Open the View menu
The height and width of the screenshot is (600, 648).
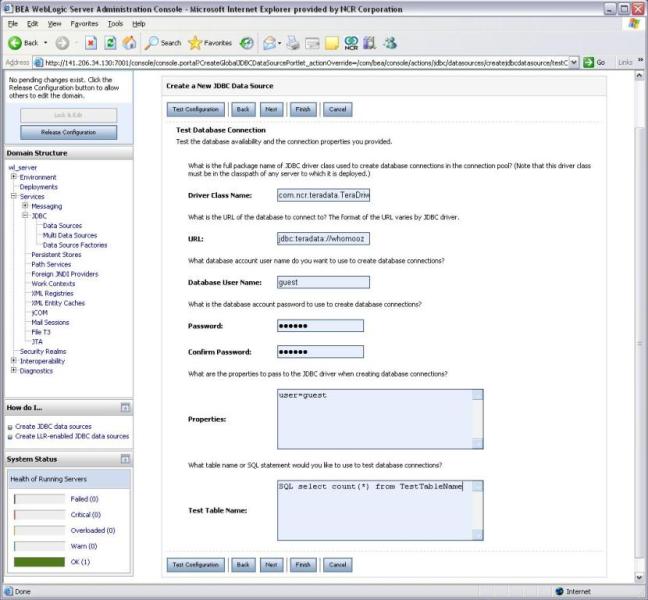[x=54, y=24]
